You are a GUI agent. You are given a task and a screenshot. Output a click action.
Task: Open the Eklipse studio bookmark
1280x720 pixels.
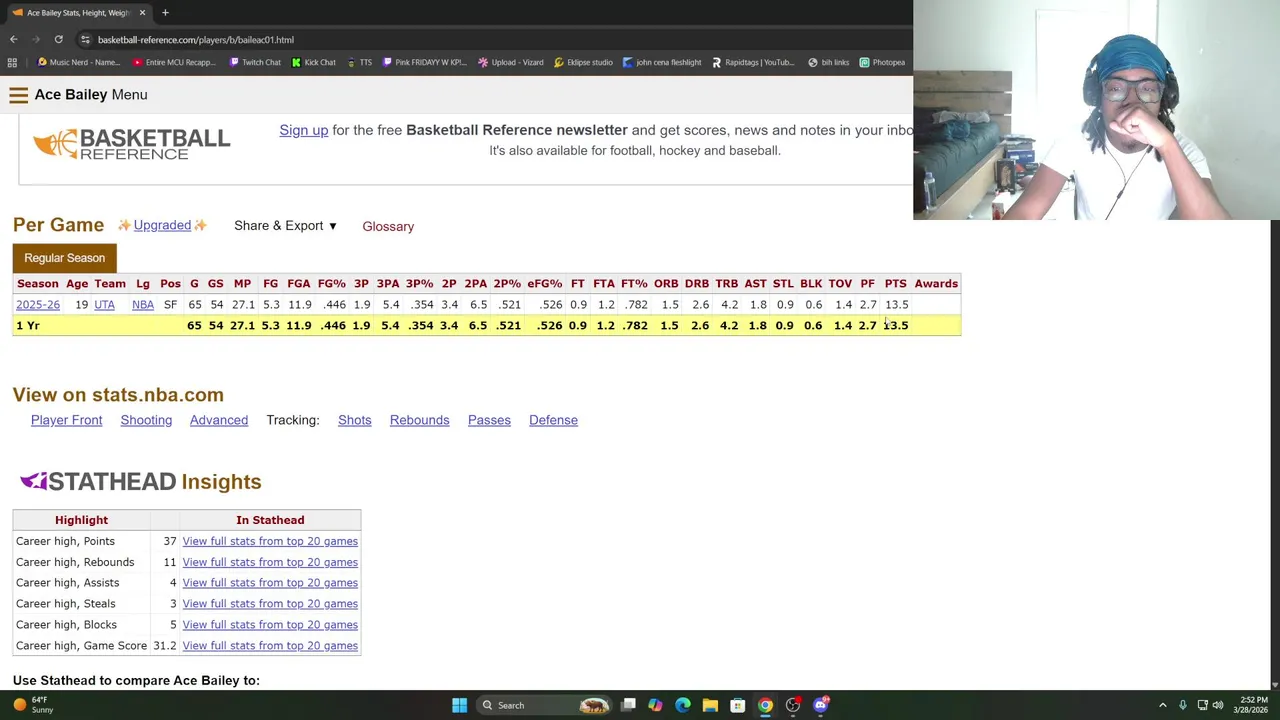point(583,62)
